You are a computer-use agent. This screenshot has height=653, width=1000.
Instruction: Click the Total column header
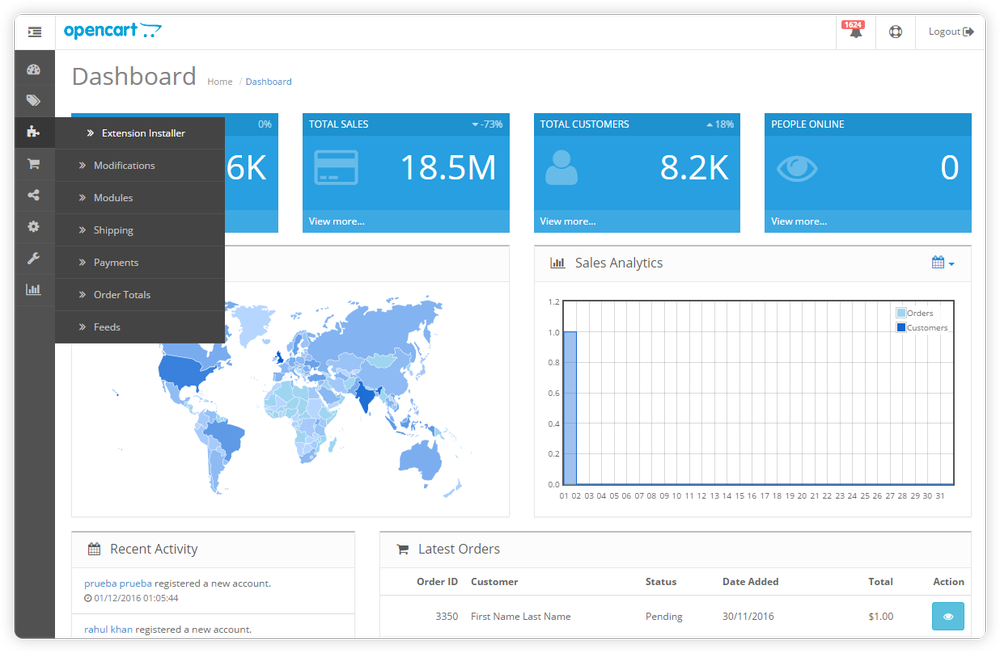[x=880, y=582]
